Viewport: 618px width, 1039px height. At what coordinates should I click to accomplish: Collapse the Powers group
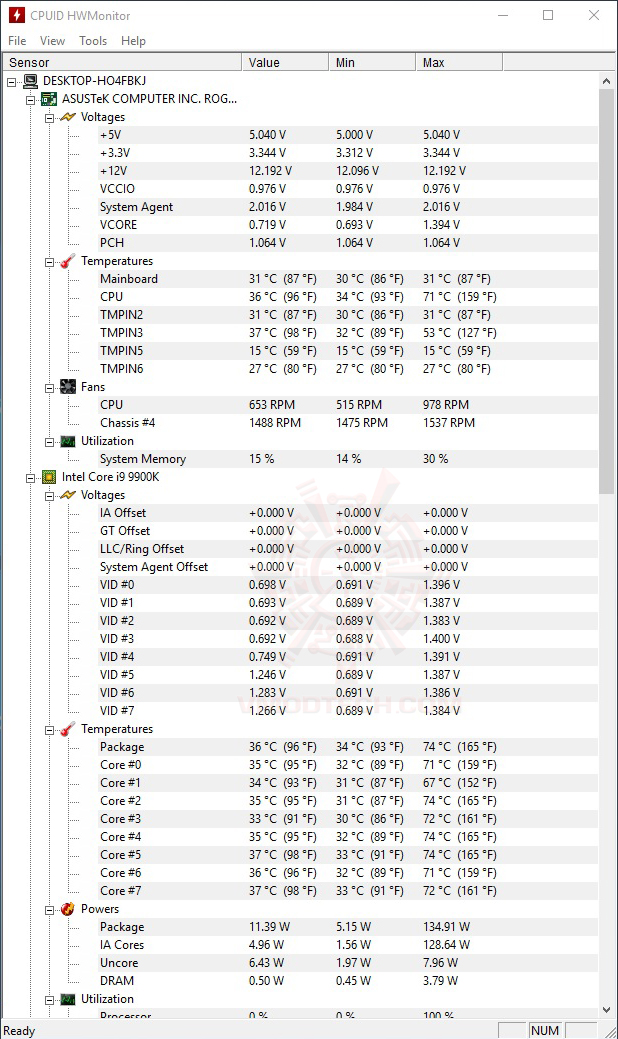click(x=49, y=910)
